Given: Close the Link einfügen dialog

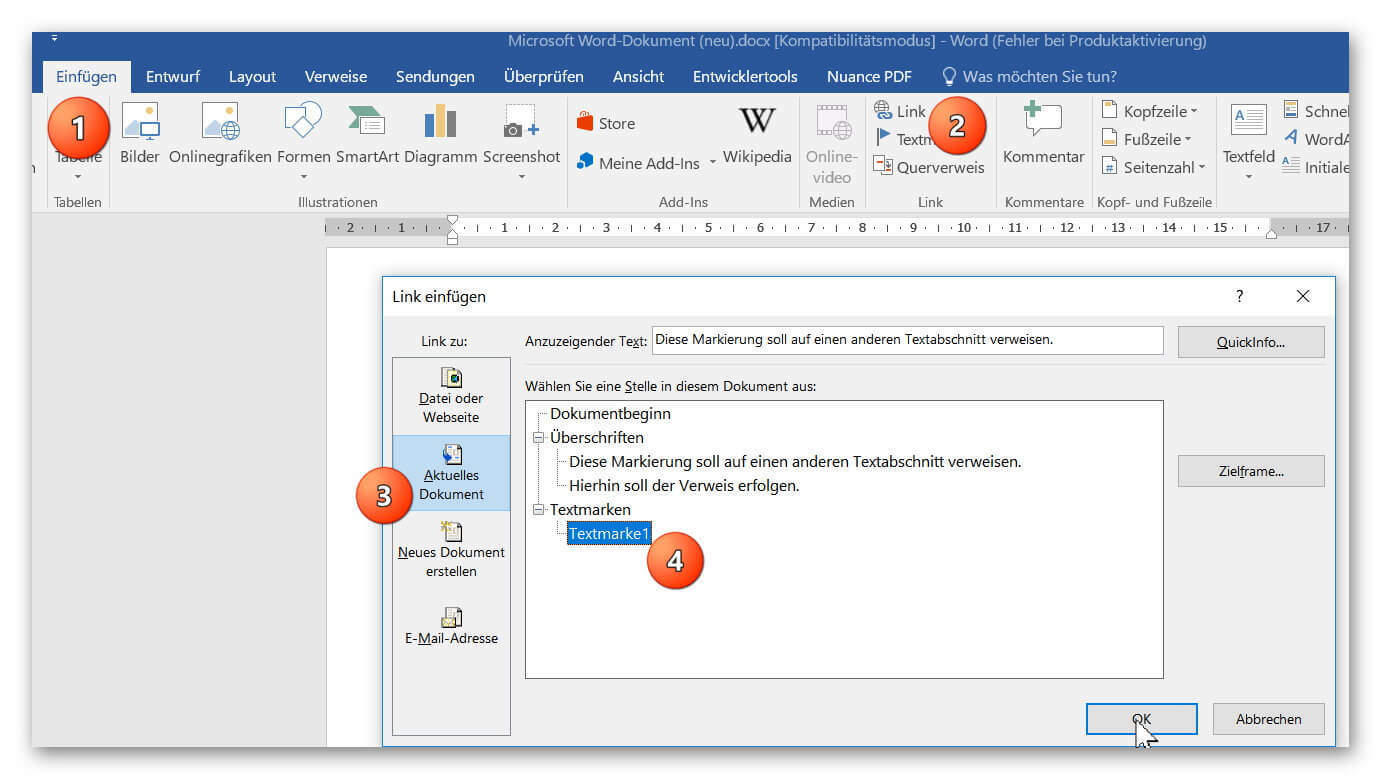Looking at the screenshot, I should click(x=1302, y=296).
